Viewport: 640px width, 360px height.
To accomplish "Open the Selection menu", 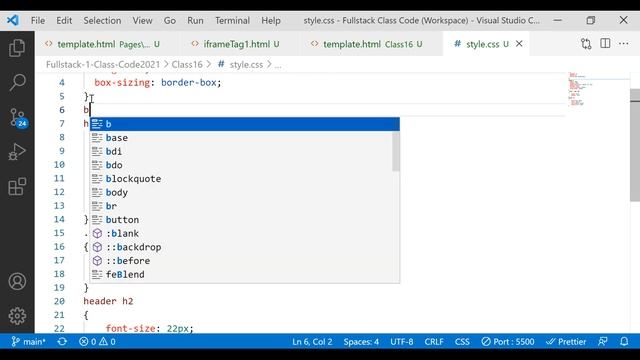I will tap(102, 20).
